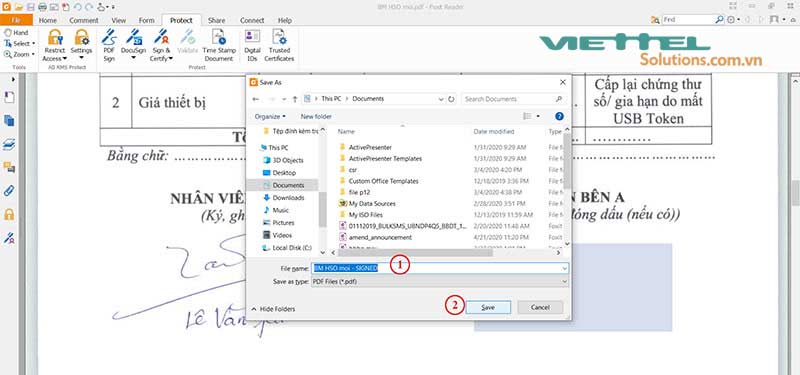This screenshot has height=375, width=800.
Task: Select Desktop in navigation tree
Action: tap(284, 173)
